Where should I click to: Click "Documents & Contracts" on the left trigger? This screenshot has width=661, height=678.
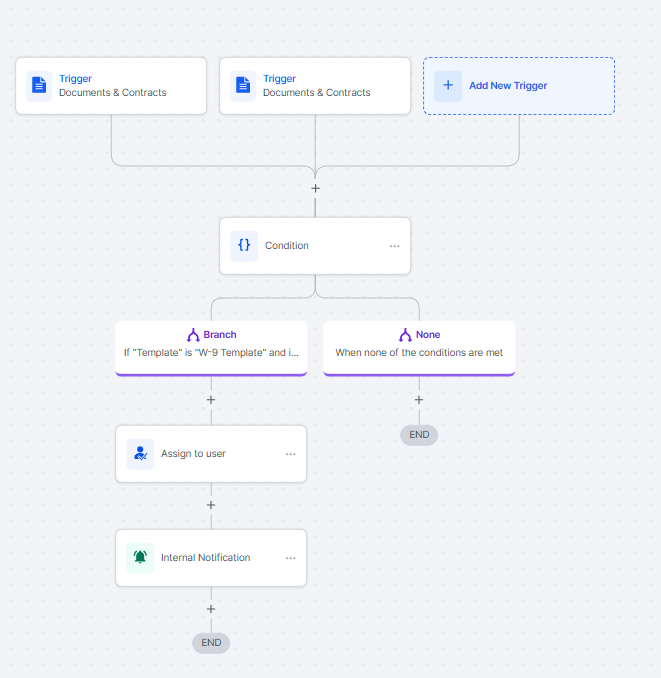[112, 93]
